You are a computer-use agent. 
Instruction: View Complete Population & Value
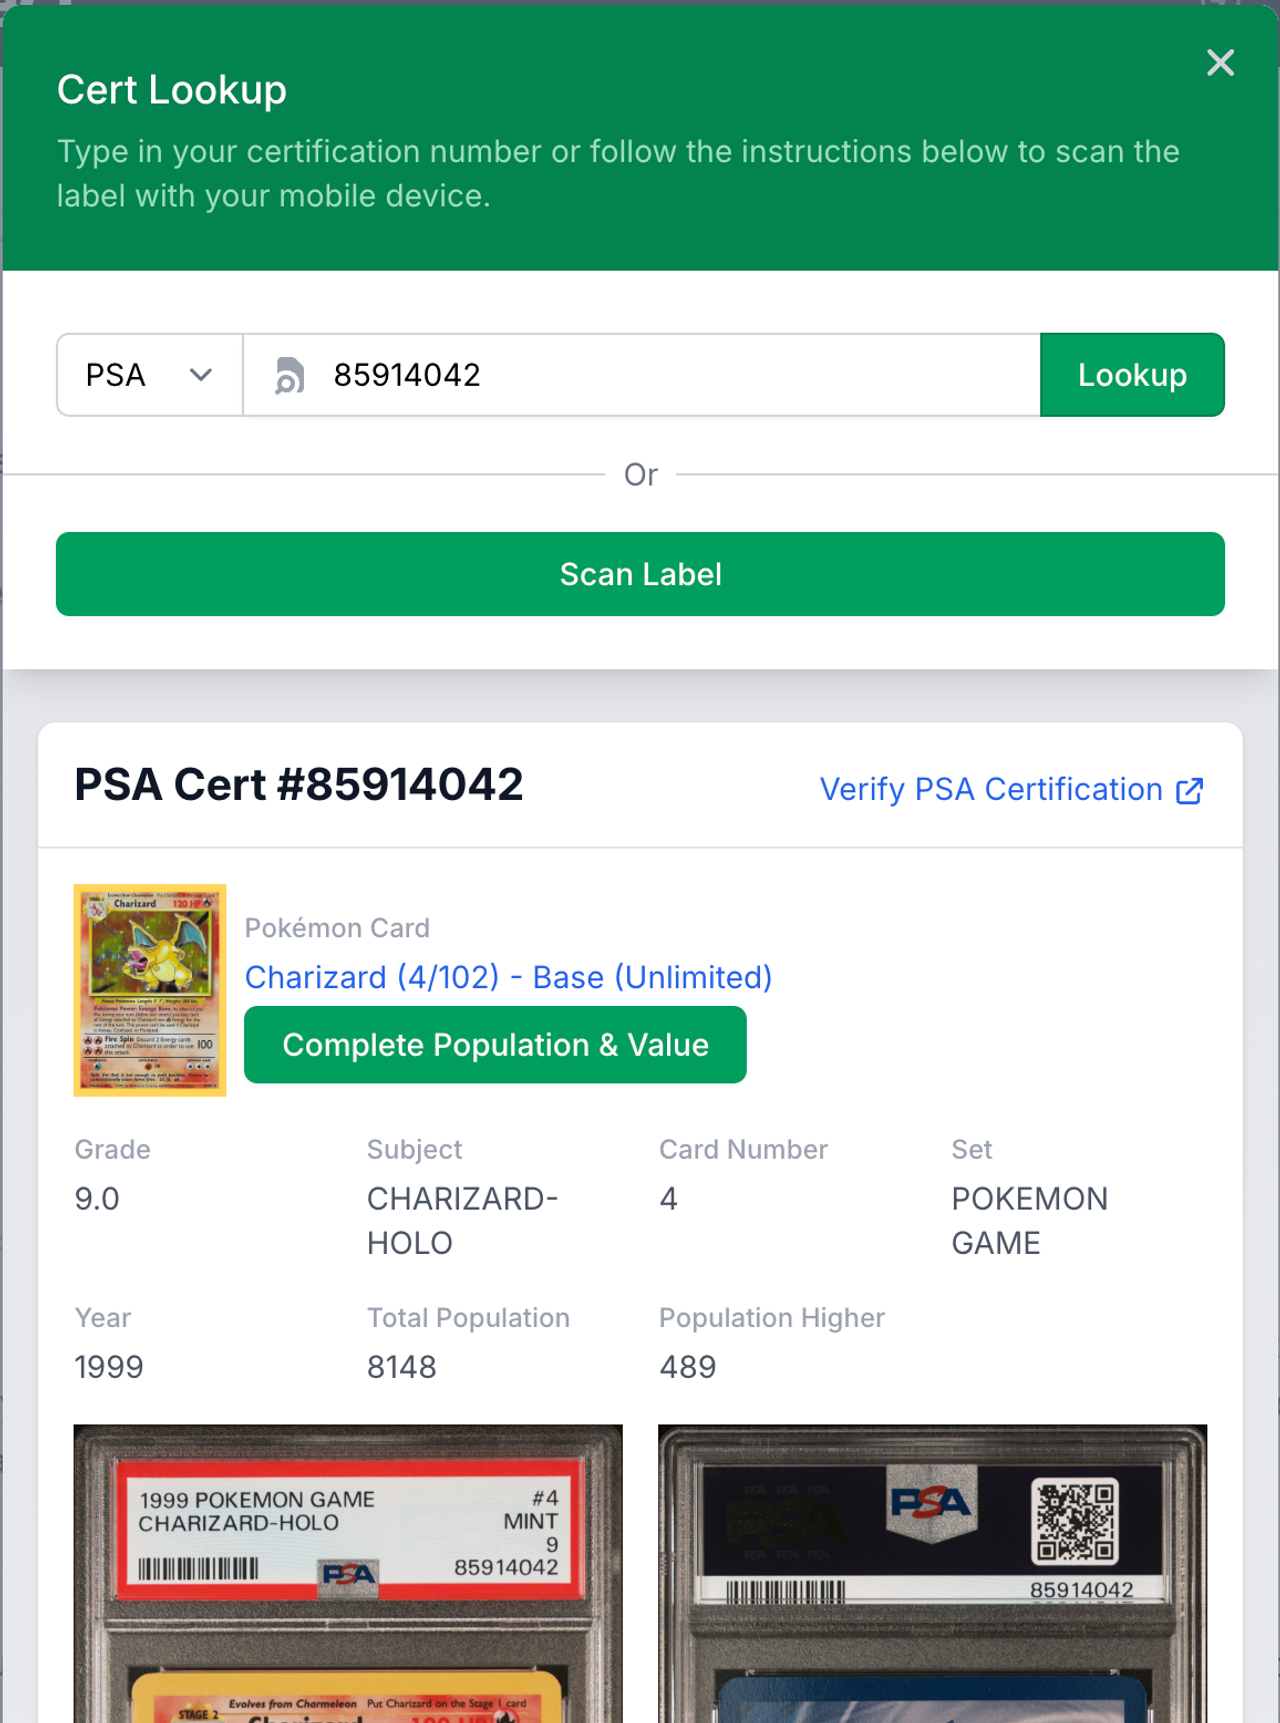[495, 1045]
